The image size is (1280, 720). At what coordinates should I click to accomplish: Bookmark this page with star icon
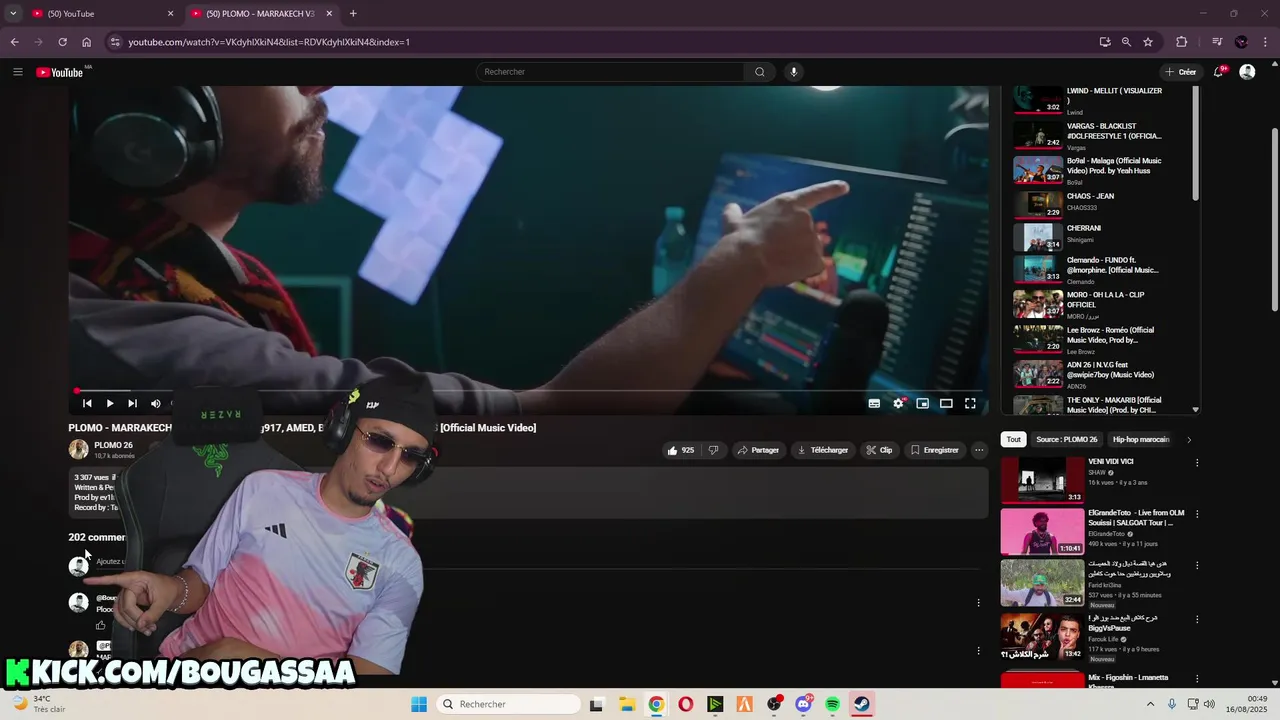pyautogui.click(x=1148, y=42)
